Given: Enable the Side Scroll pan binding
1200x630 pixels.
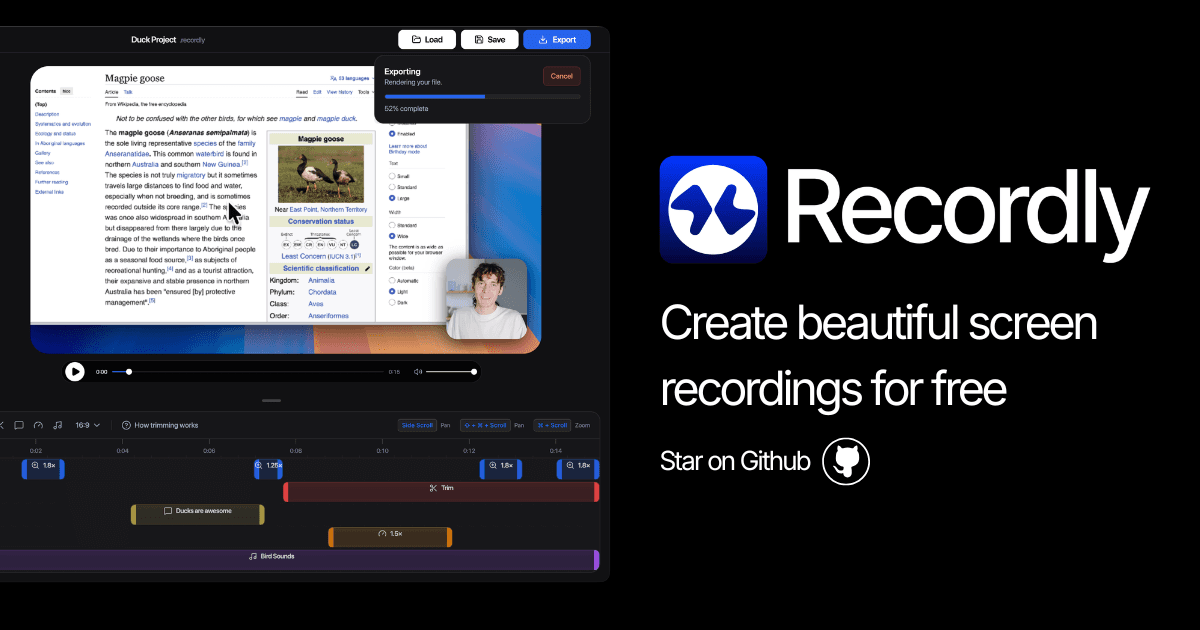Looking at the screenshot, I should (x=417, y=425).
